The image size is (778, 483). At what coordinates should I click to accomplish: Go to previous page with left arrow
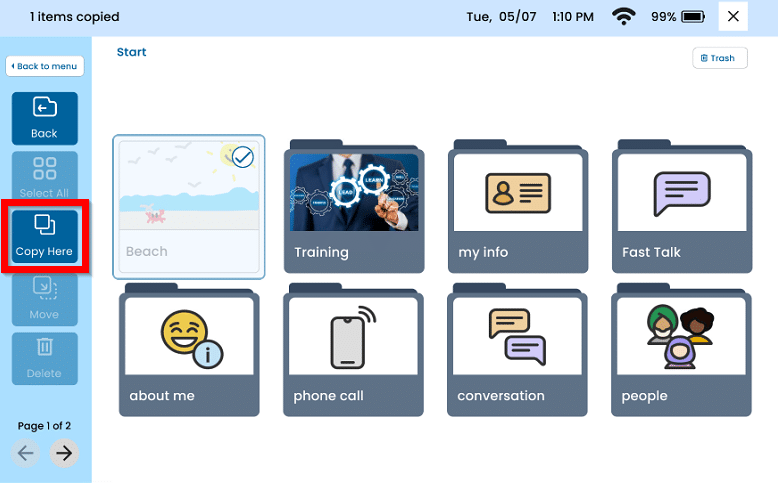26,453
